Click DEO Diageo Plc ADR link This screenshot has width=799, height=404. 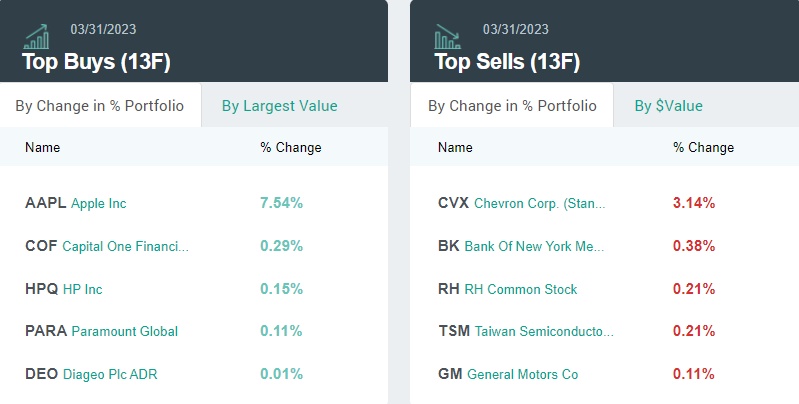(91, 374)
